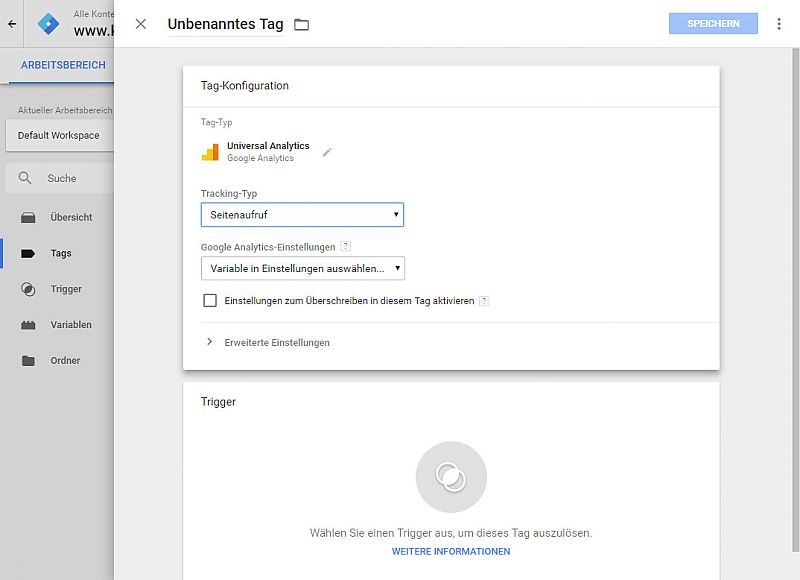Click the Suche search field

(62, 178)
